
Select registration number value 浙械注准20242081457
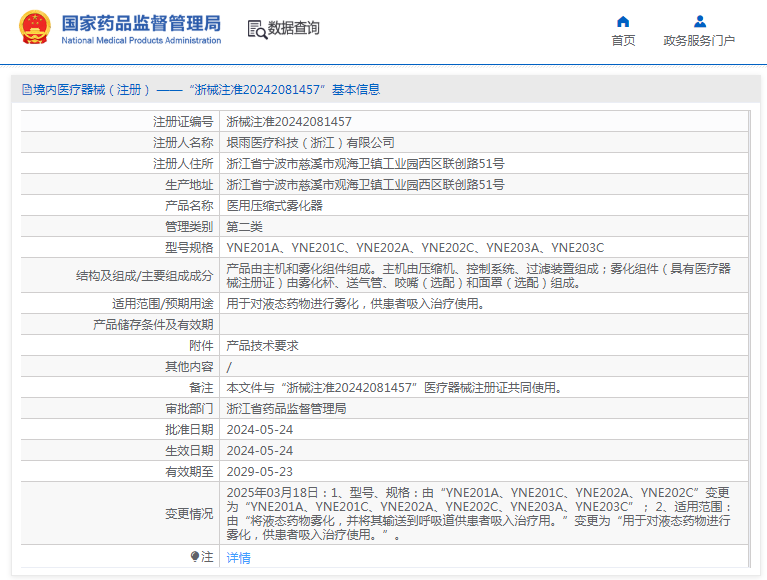click(289, 121)
